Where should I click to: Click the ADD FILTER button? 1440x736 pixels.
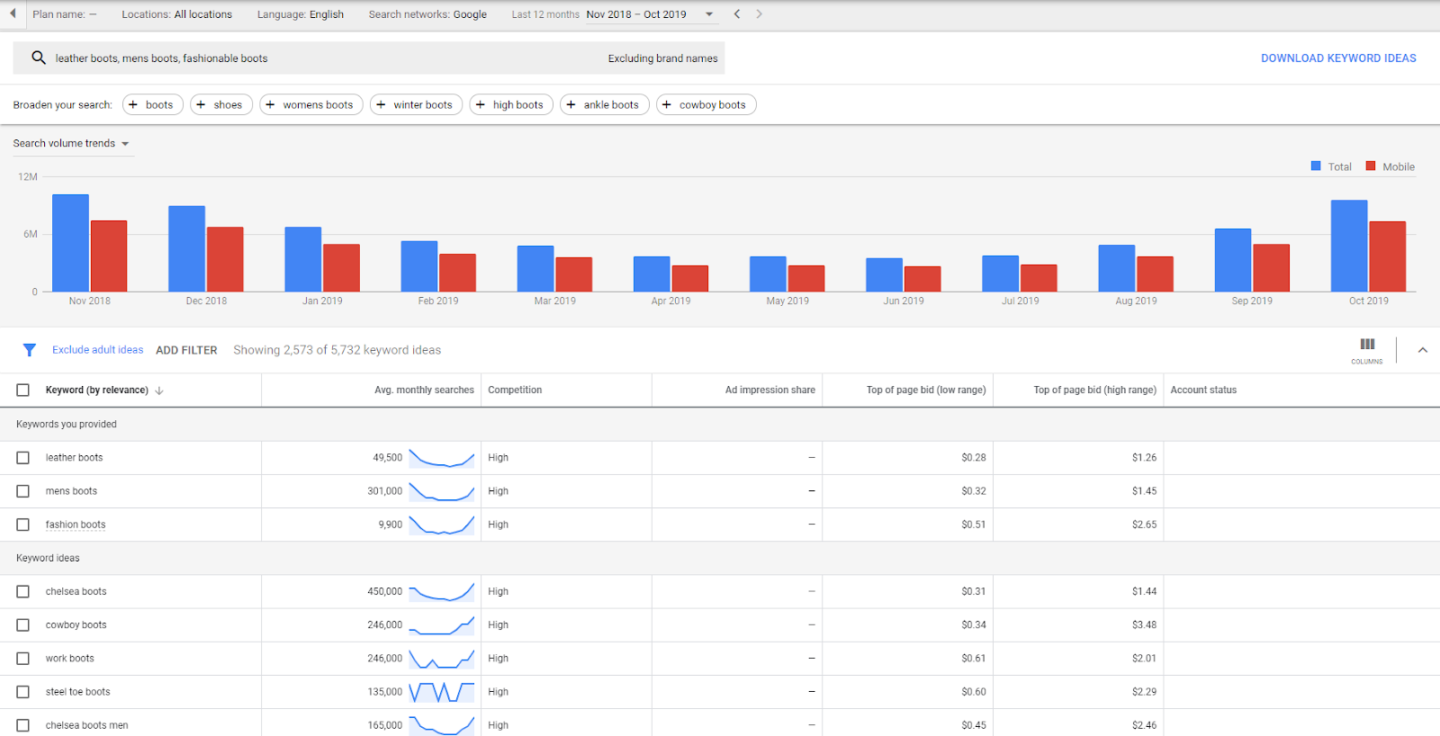point(186,350)
